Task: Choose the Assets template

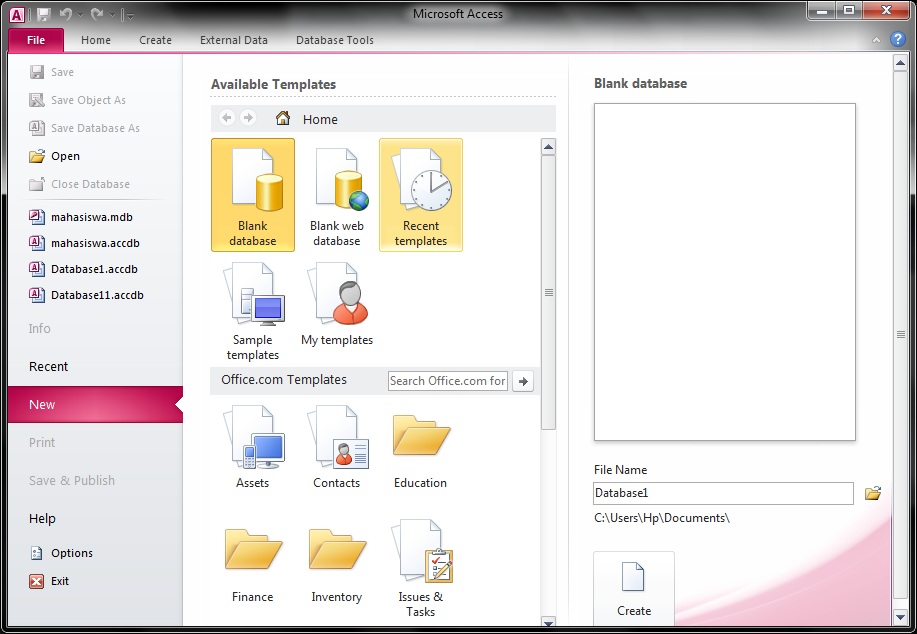Action: 253,447
